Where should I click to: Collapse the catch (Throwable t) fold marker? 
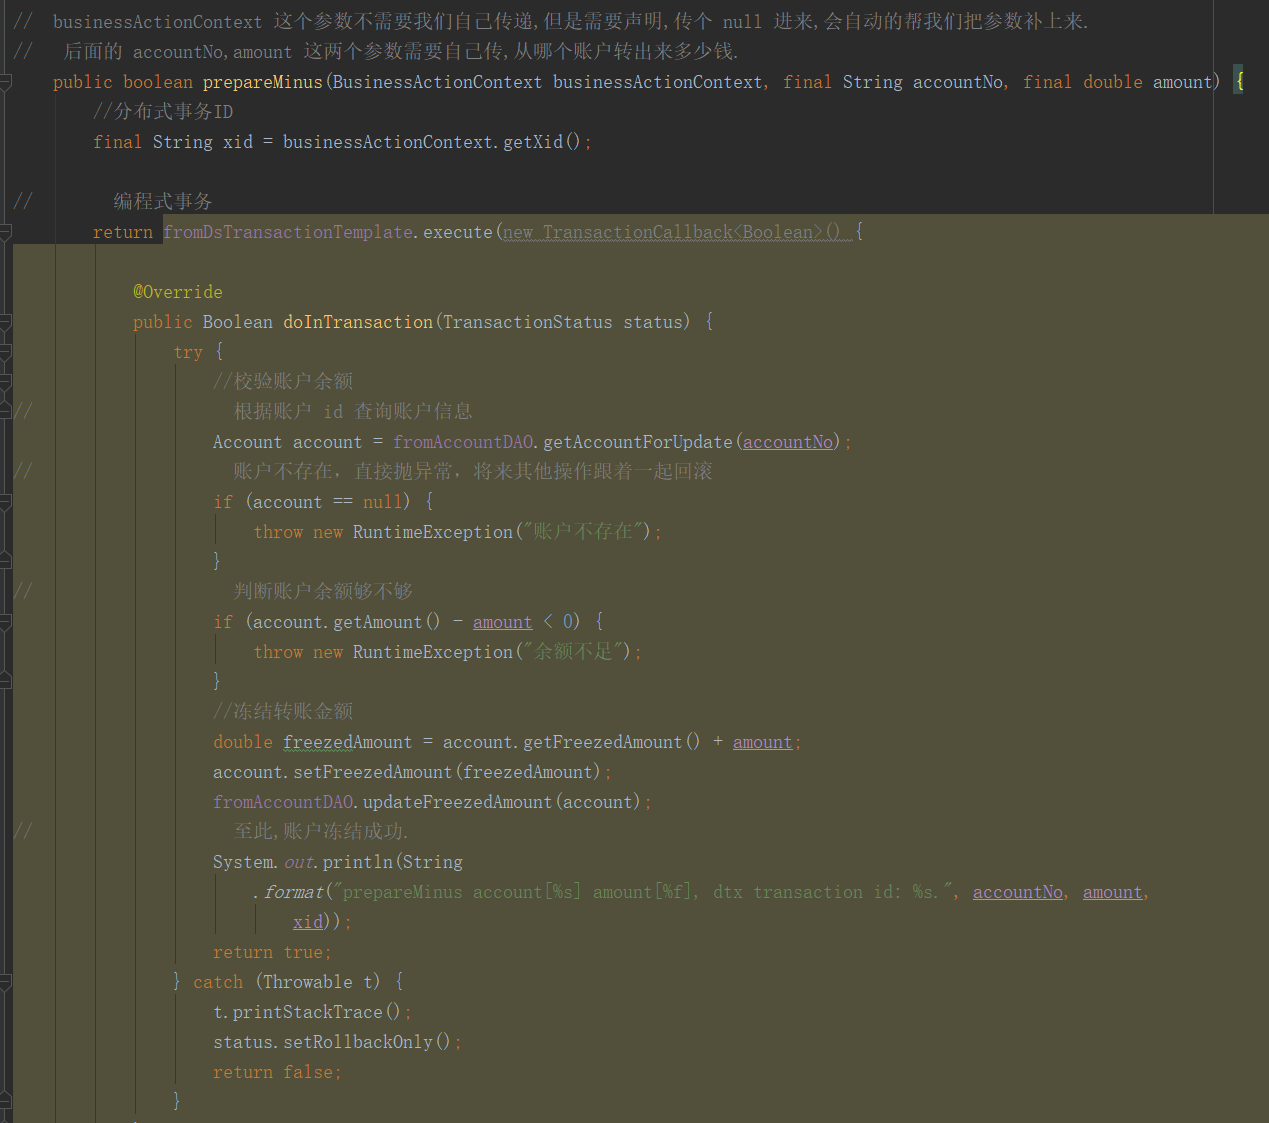[5, 982]
